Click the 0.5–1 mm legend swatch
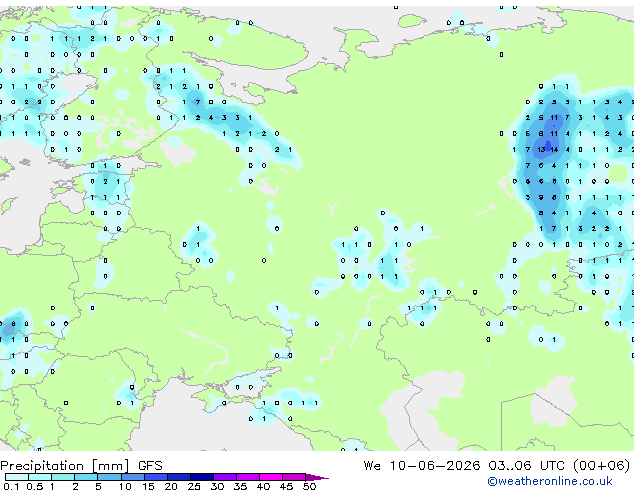 pos(40,477)
